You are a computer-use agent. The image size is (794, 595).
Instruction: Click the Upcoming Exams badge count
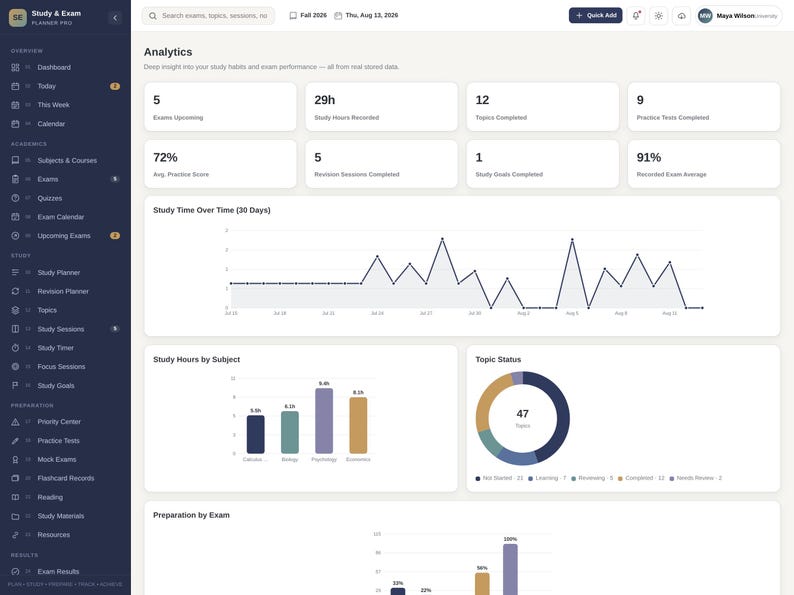115,235
